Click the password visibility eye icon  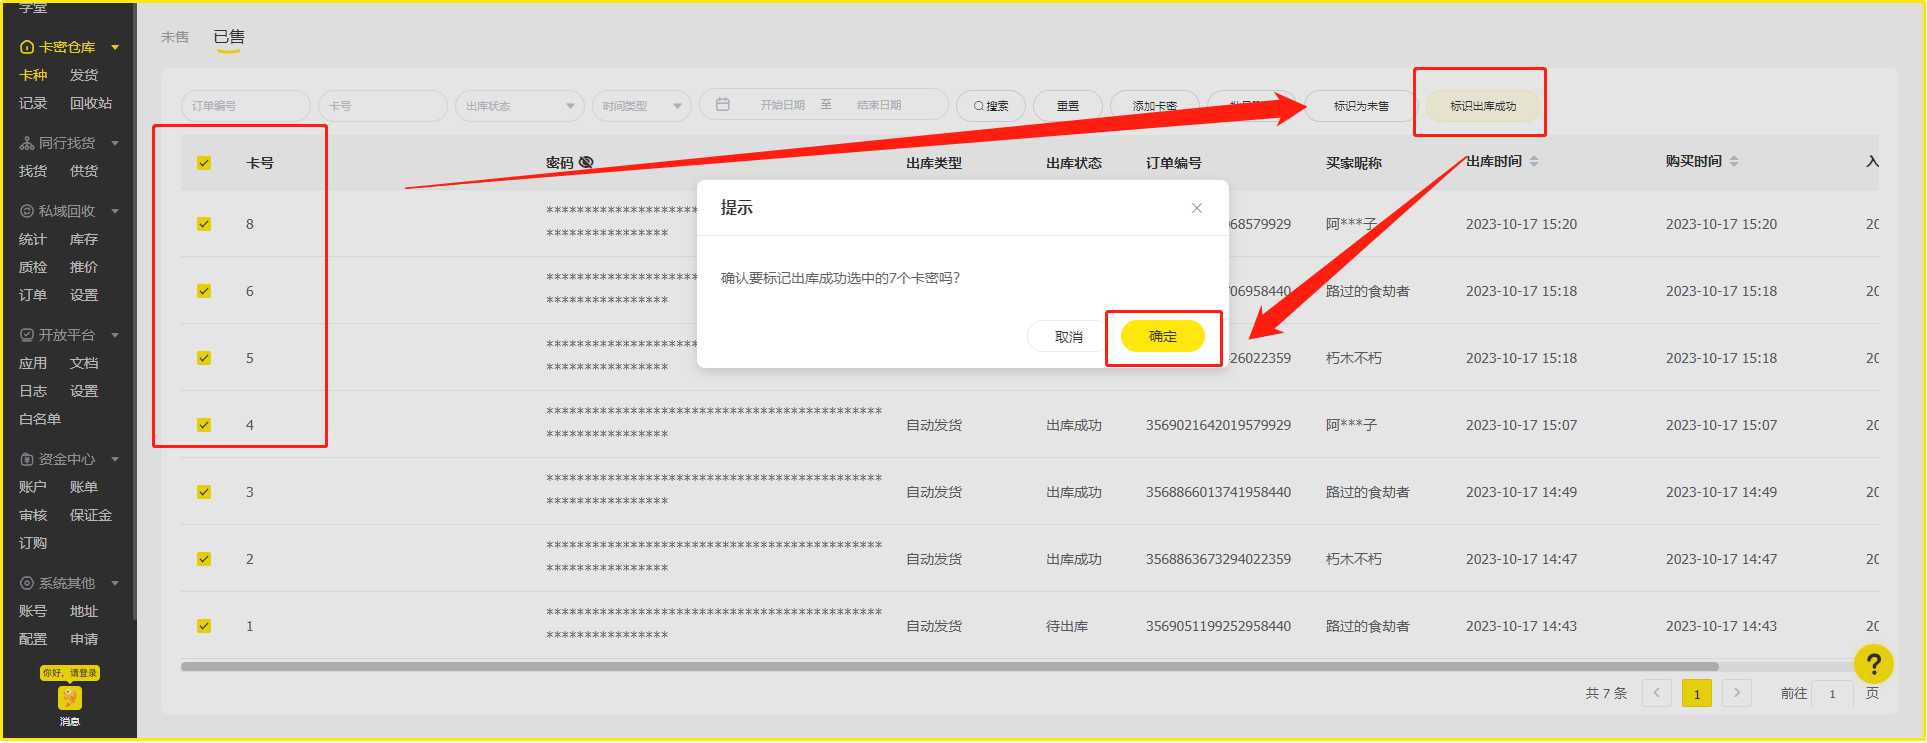tap(586, 162)
